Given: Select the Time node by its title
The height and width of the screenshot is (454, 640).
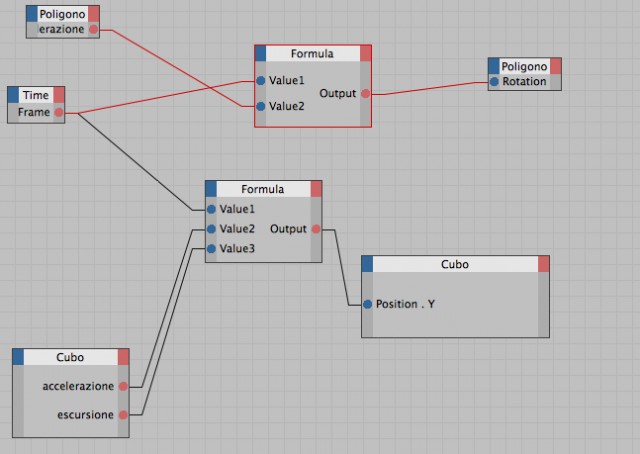Looking at the screenshot, I should click(36, 95).
